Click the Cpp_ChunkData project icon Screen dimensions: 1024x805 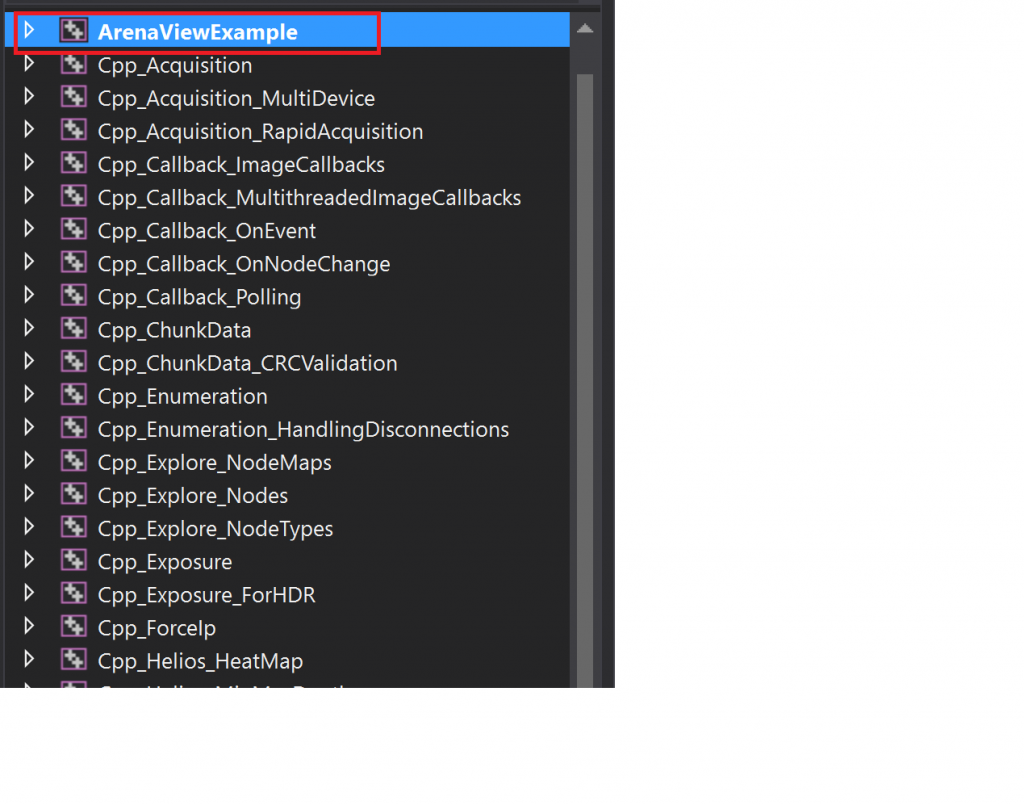74,329
